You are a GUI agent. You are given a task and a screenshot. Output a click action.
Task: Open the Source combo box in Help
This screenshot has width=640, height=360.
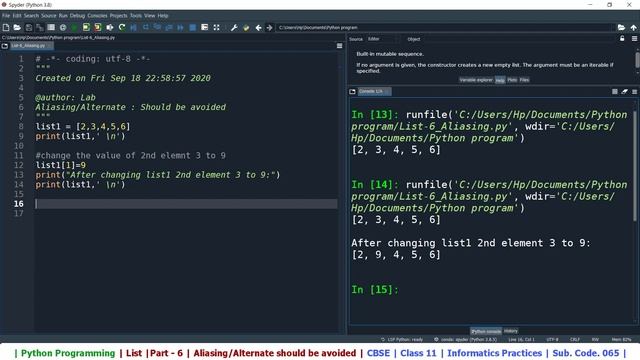coord(382,39)
